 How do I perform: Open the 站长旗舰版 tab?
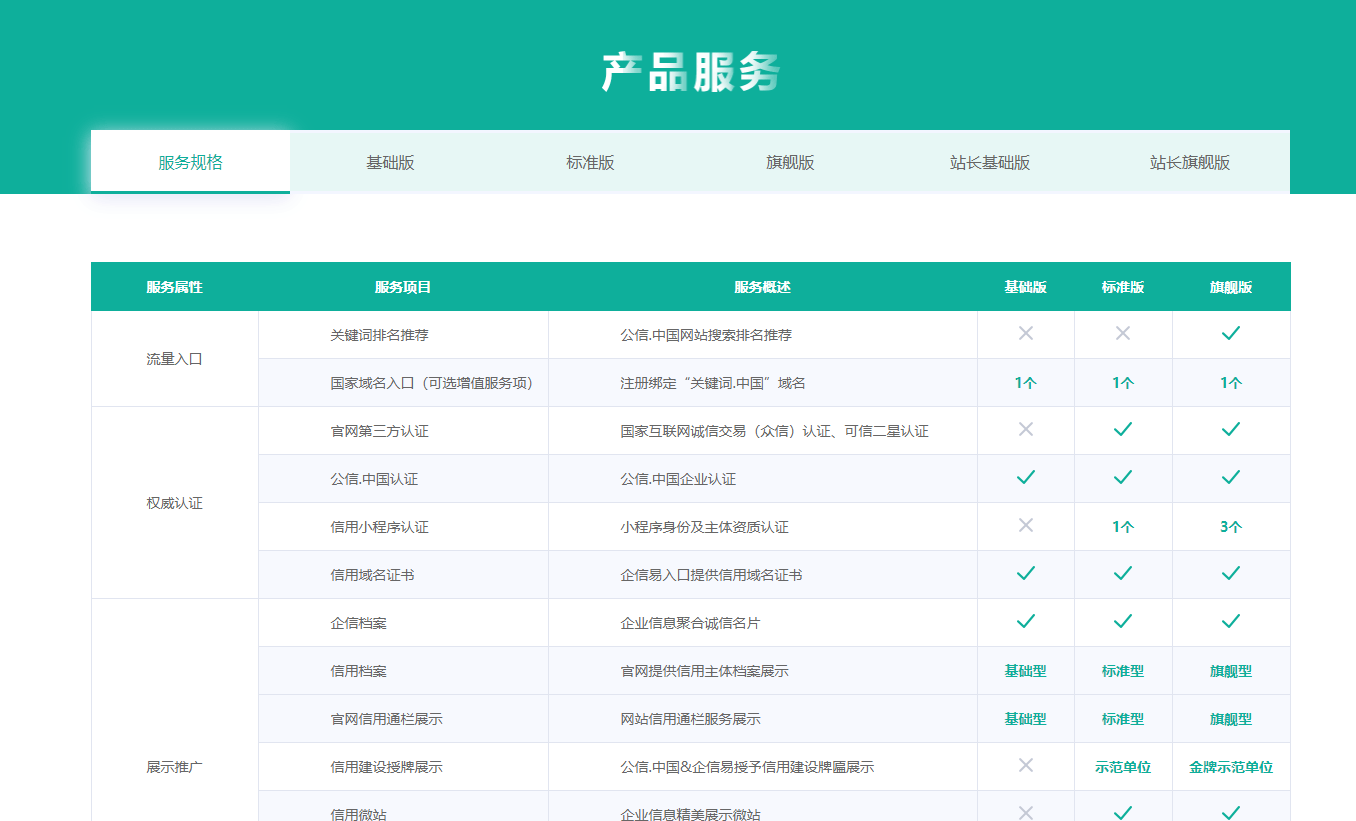click(x=1190, y=161)
